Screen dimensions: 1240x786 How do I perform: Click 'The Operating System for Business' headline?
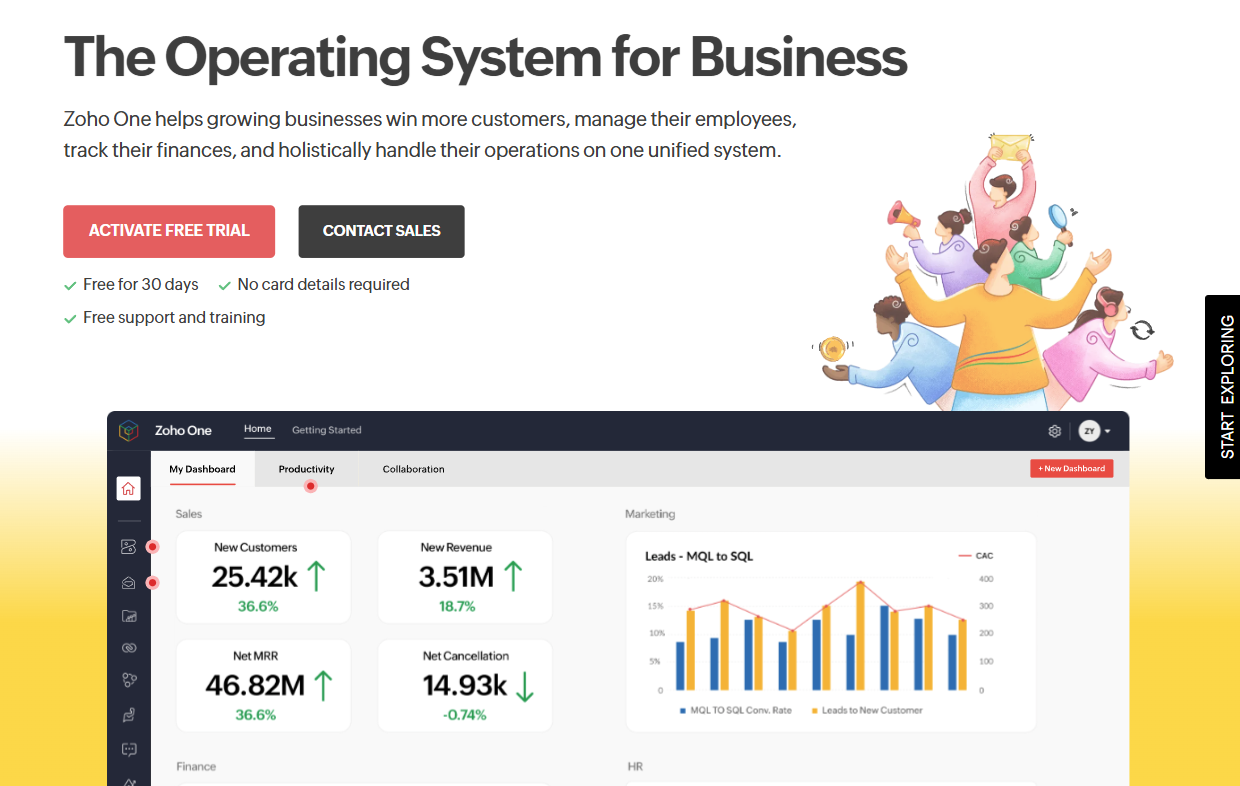[x=485, y=56]
